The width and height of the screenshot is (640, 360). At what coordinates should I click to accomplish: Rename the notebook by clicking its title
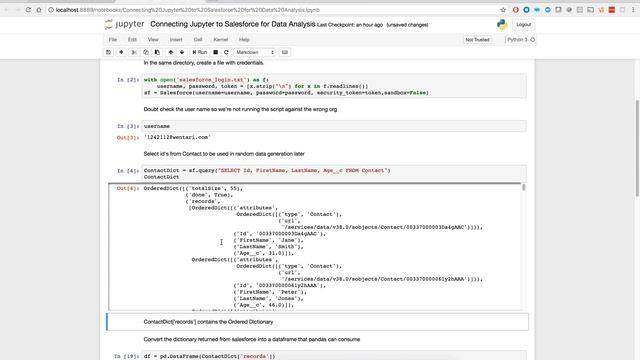click(x=233, y=24)
